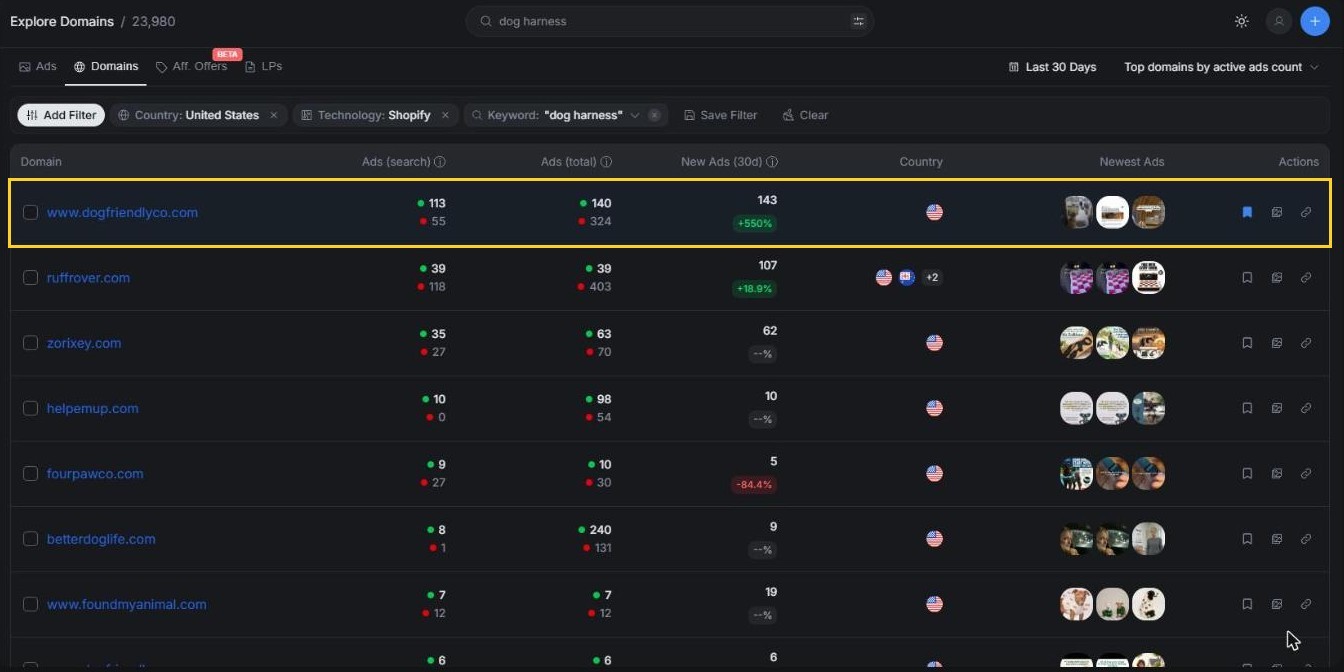Screen dimensions: 1344x672
Task: Open the ads gallery icon for betterdoglife.com
Action: point(1277,539)
